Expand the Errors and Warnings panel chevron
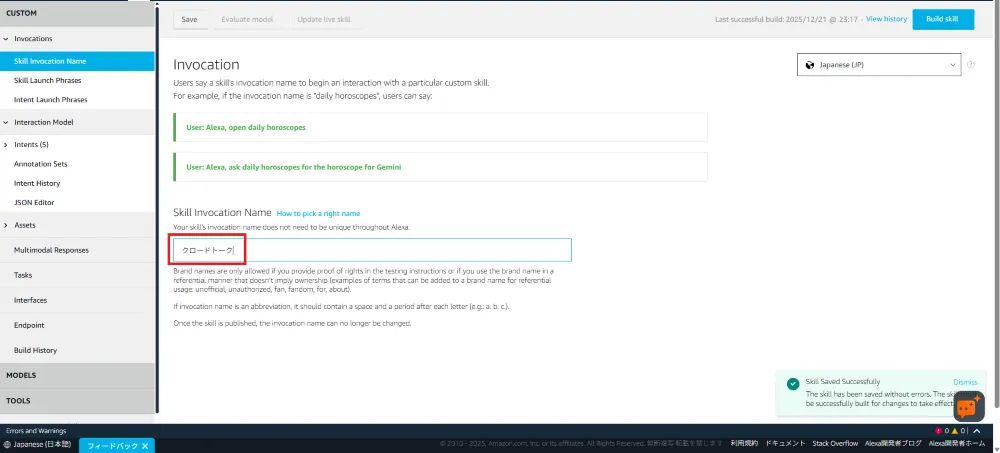Screen dimensions: 1000x453 pos(976,431)
